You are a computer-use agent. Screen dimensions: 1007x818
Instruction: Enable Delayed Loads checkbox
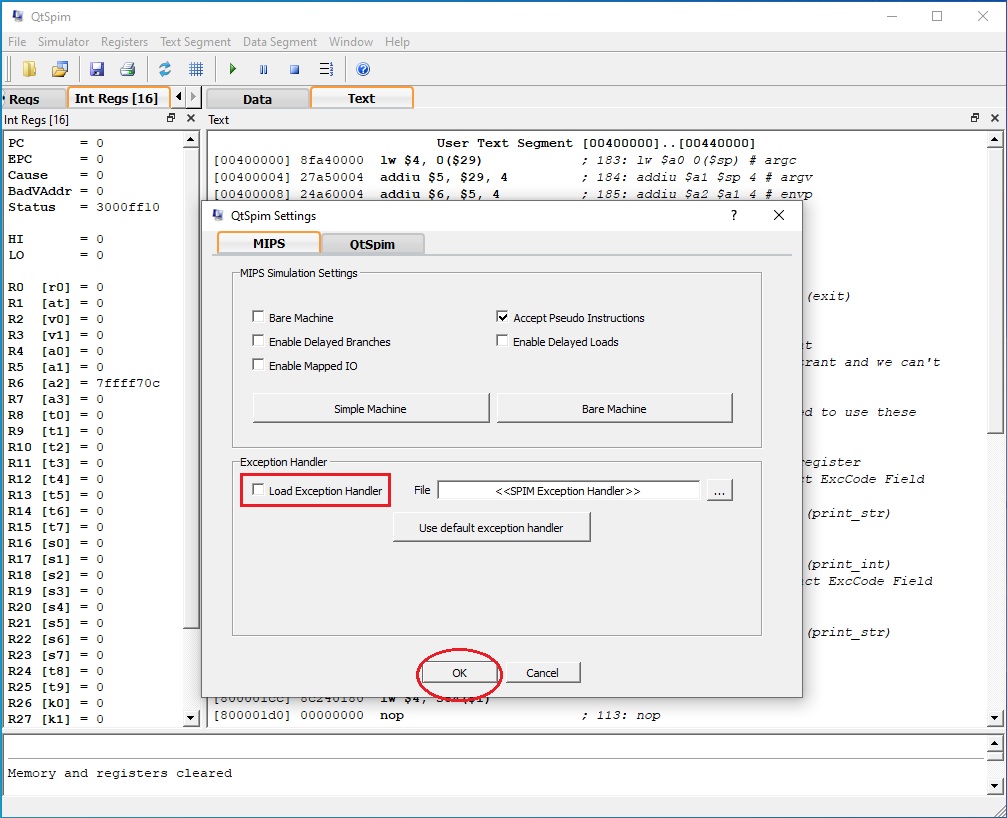pyautogui.click(x=502, y=341)
